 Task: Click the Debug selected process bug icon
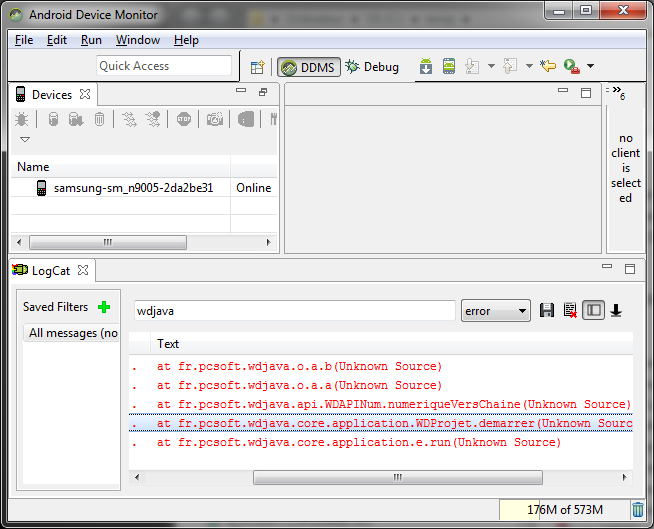pyautogui.click(x=21, y=119)
